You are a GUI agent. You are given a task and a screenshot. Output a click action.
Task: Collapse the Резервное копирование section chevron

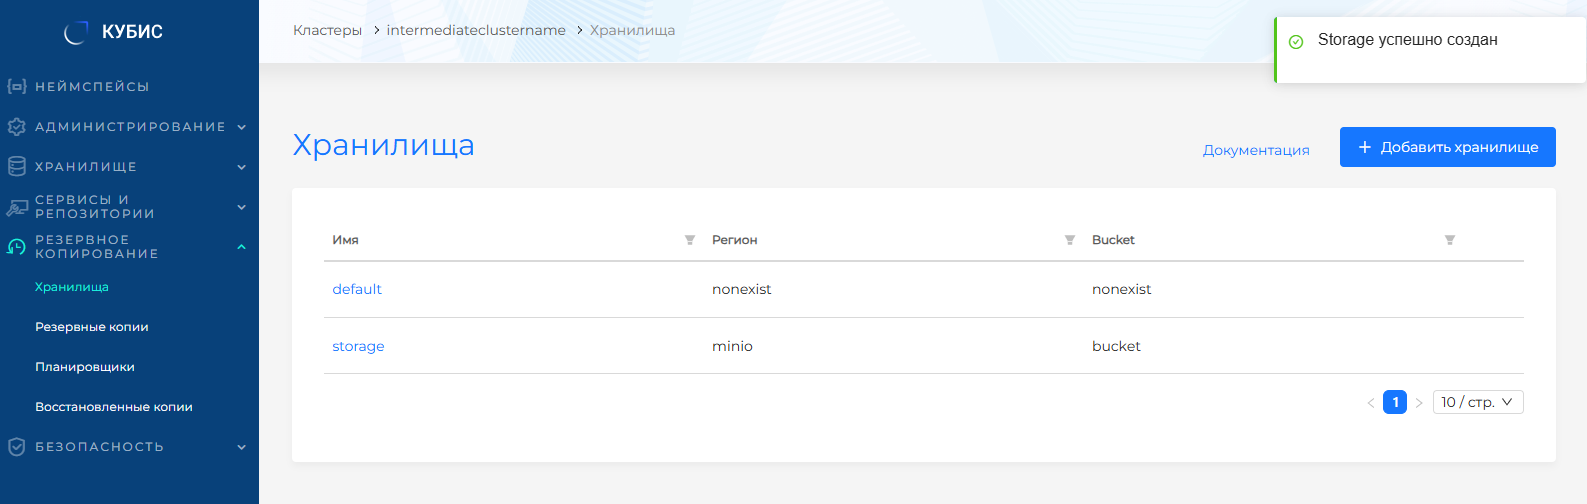click(241, 247)
